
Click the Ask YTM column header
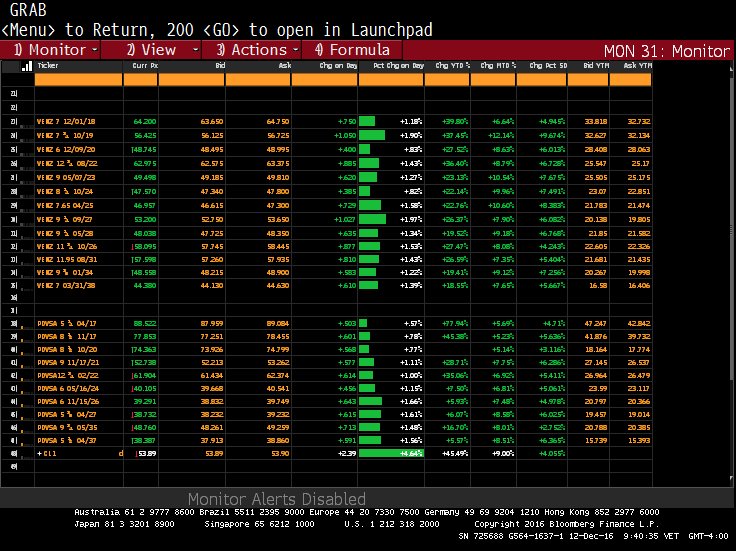(x=637, y=66)
